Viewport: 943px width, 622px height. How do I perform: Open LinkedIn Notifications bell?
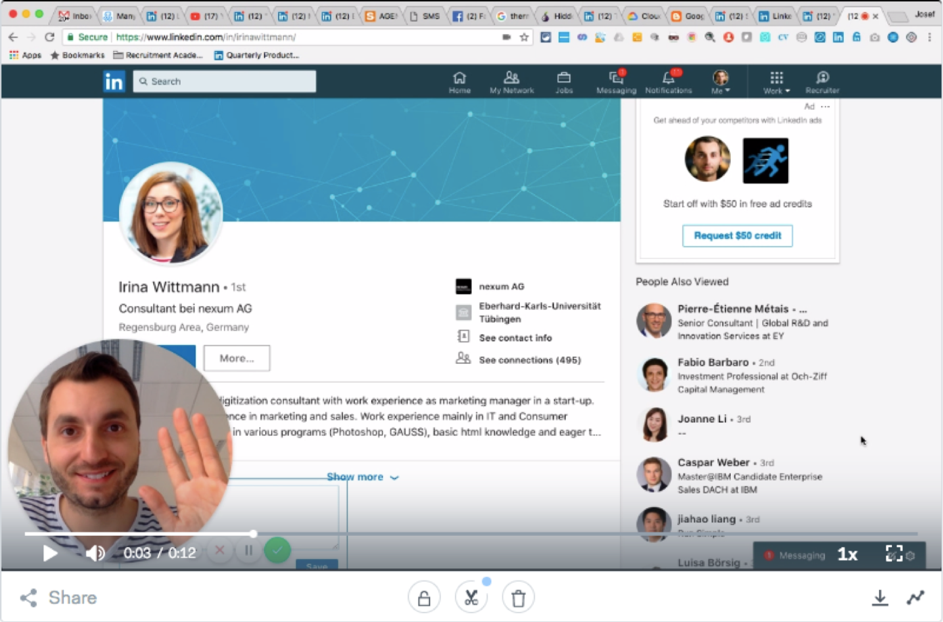[x=668, y=82]
